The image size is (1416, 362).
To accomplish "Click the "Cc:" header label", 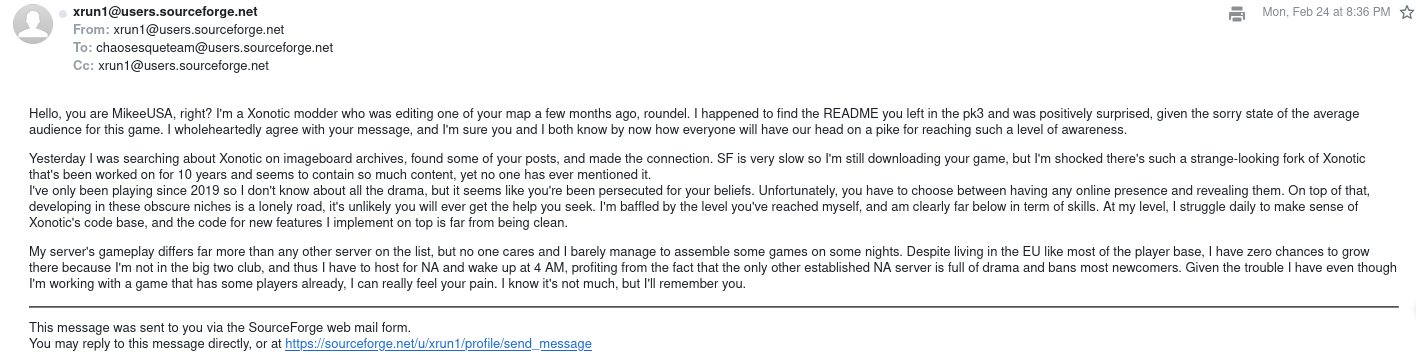I will pyautogui.click(x=83, y=66).
